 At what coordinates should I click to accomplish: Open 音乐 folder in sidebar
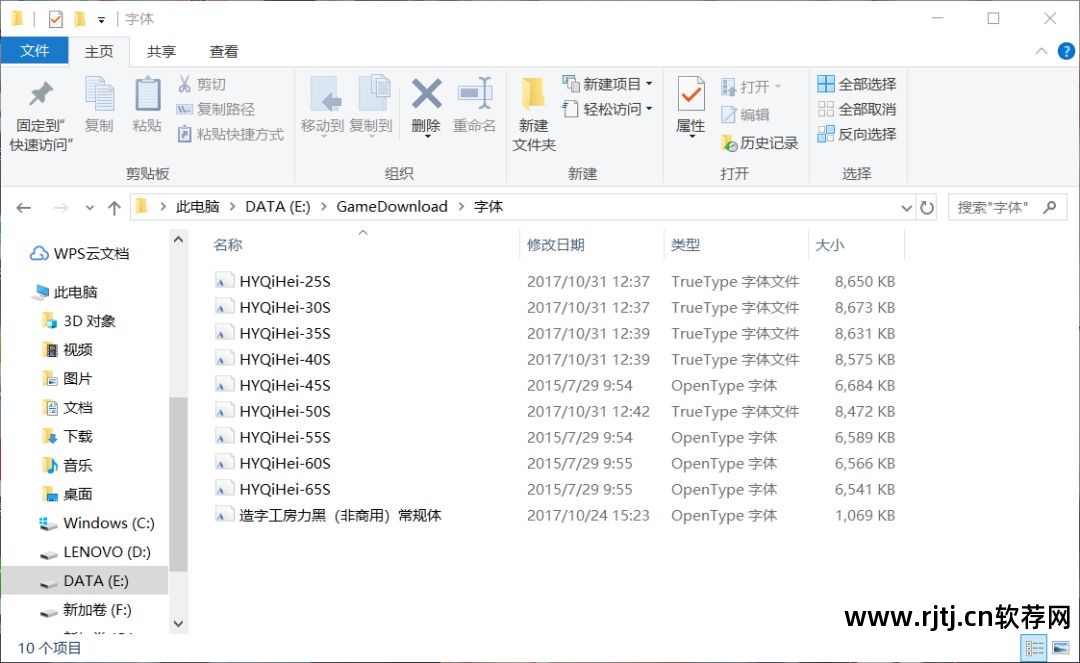[68, 465]
